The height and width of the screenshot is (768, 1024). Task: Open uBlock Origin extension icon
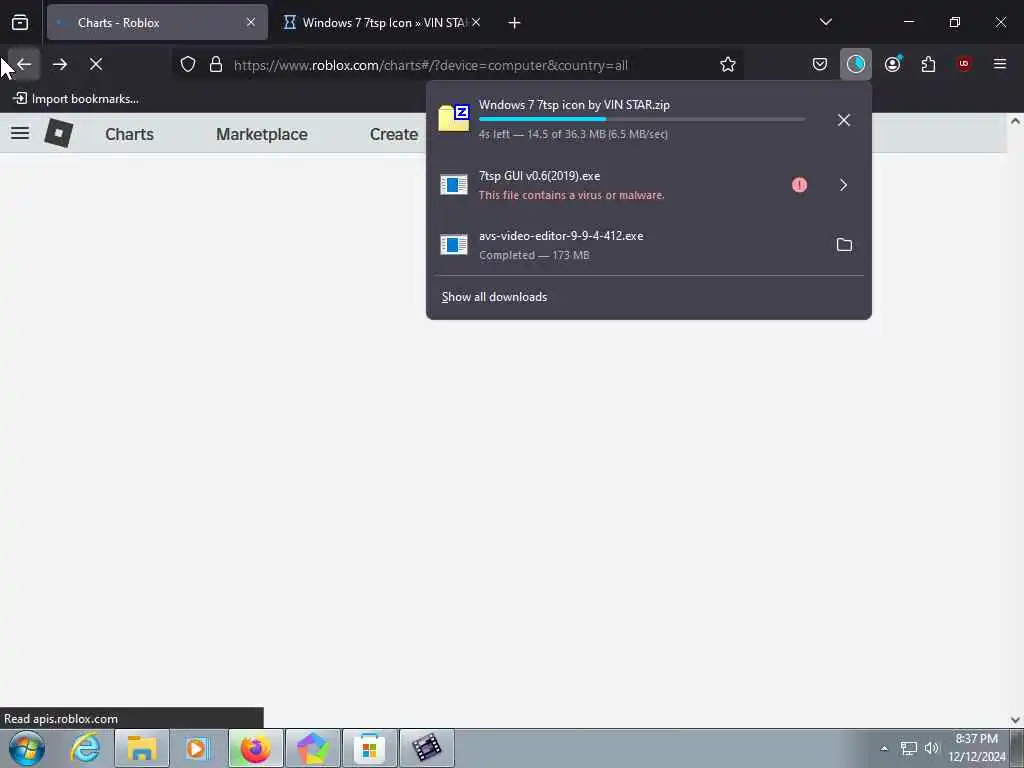[x=964, y=65]
